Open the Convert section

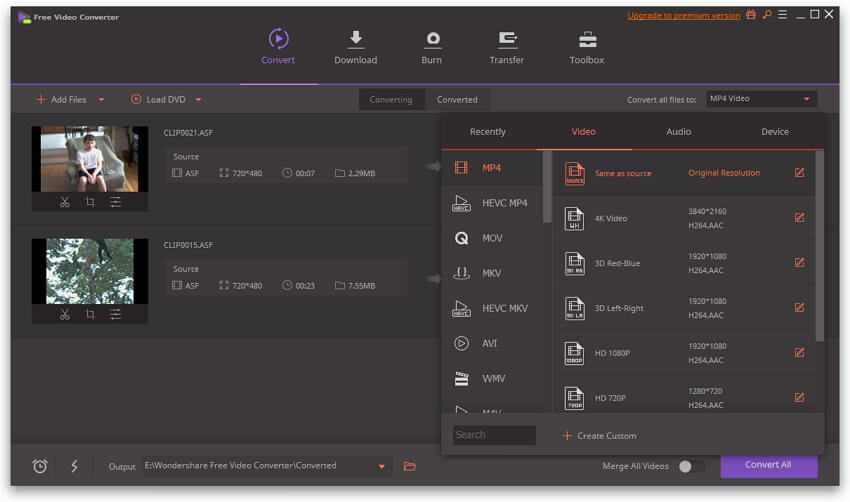pos(278,47)
